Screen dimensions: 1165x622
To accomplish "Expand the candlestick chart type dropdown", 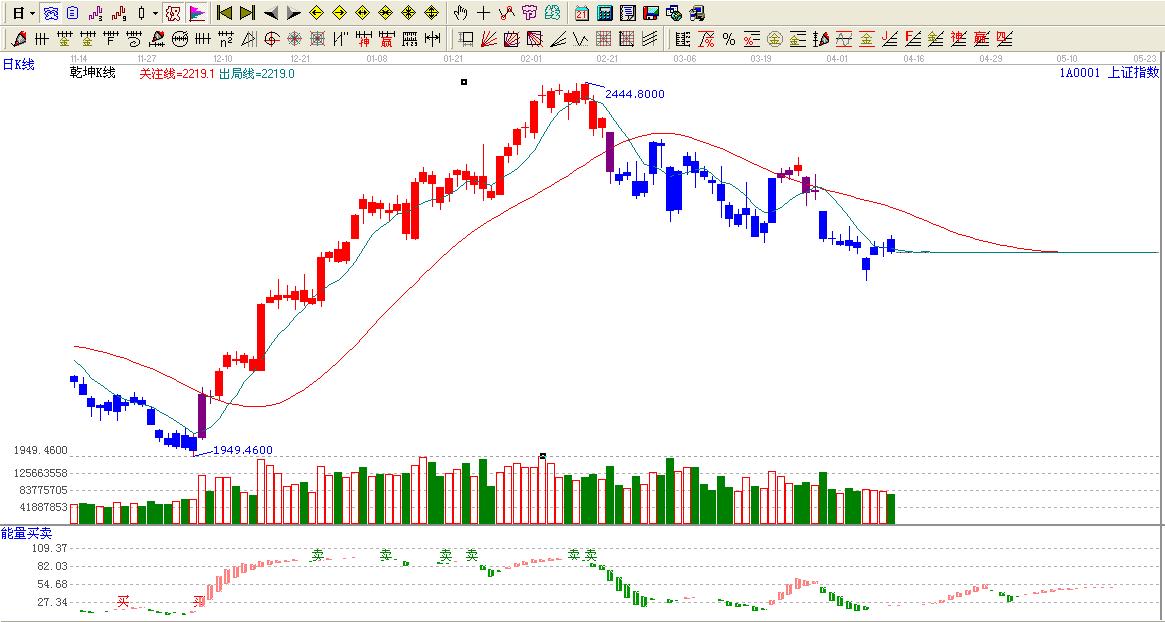I will coord(154,14).
